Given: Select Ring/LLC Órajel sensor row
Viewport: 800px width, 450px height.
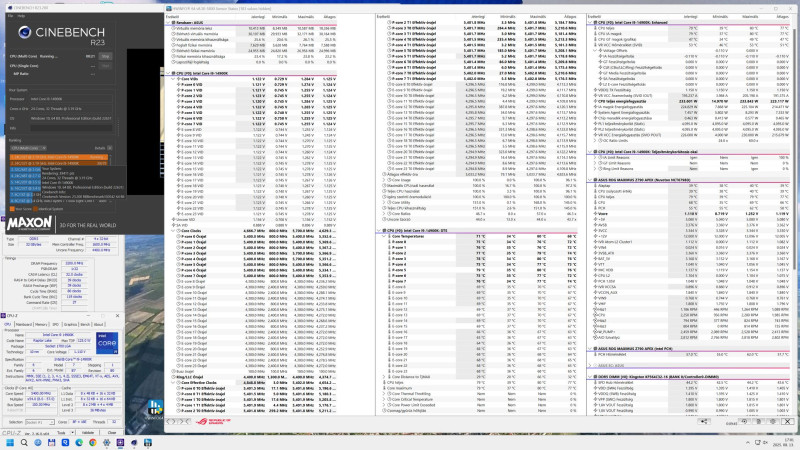Looking at the screenshot, I should 254,377.
